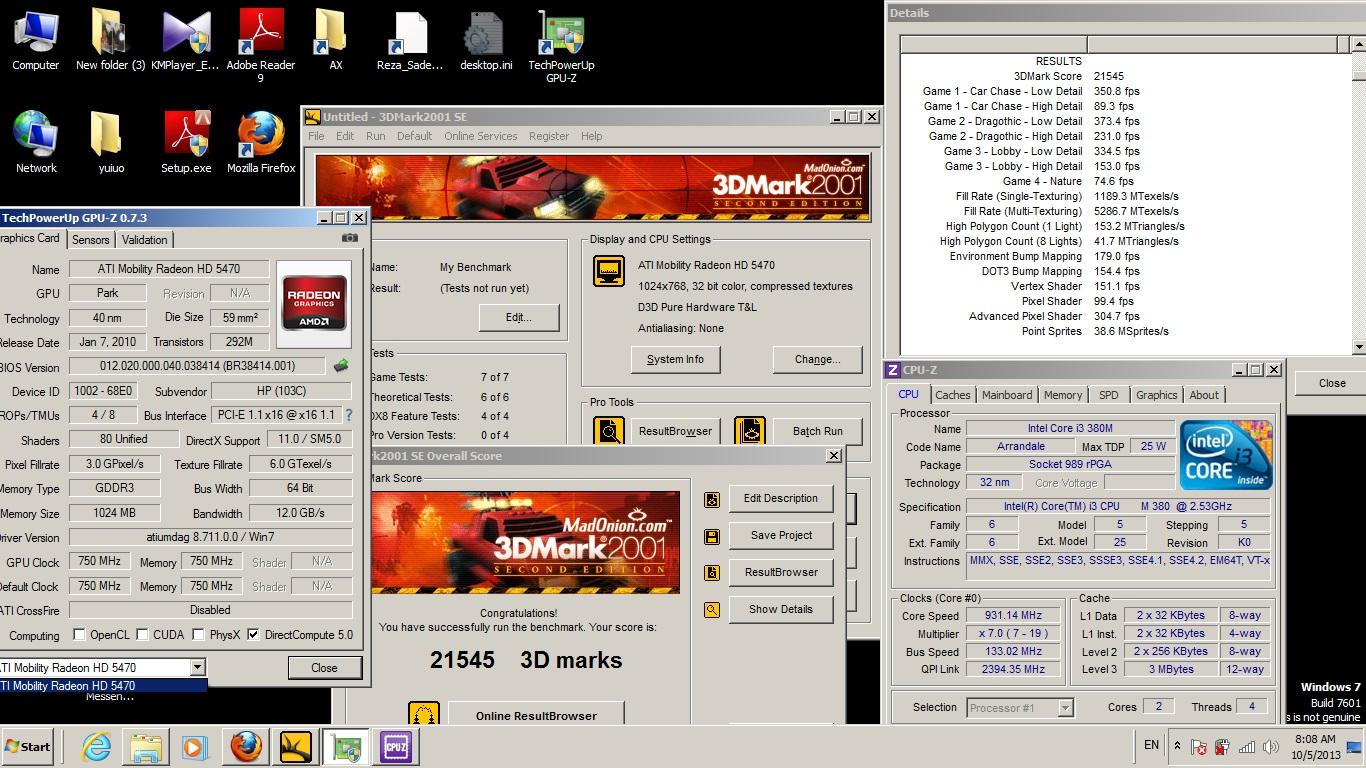Screen dimensions: 1366x768
Task: Click the Online ResultBrowser button
Action: (536, 715)
